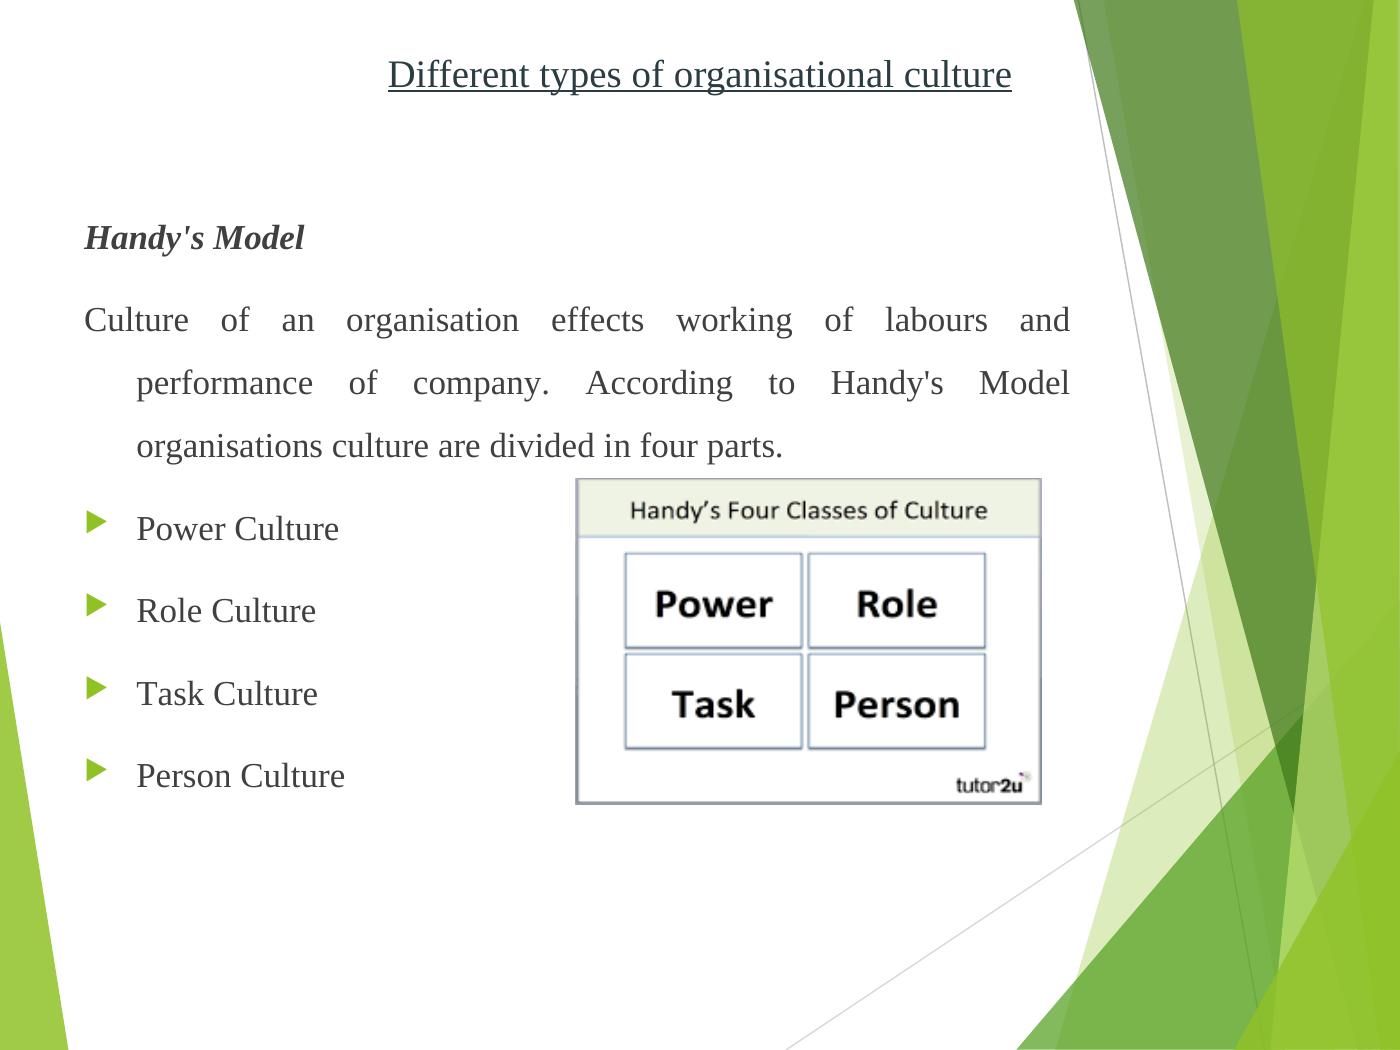
Task: Click the tutor2u logo in the diagram
Action: [990, 784]
